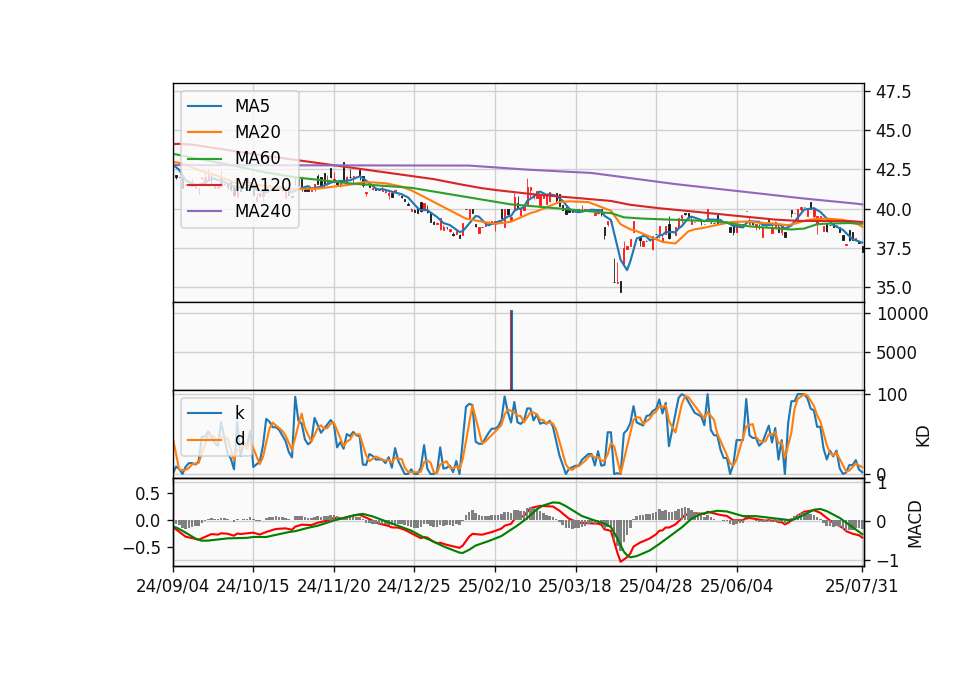This screenshot has height=690, width=960.
Task: Click the 24/09/04 date label
Action: pyautogui.click(x=173, y=586)
